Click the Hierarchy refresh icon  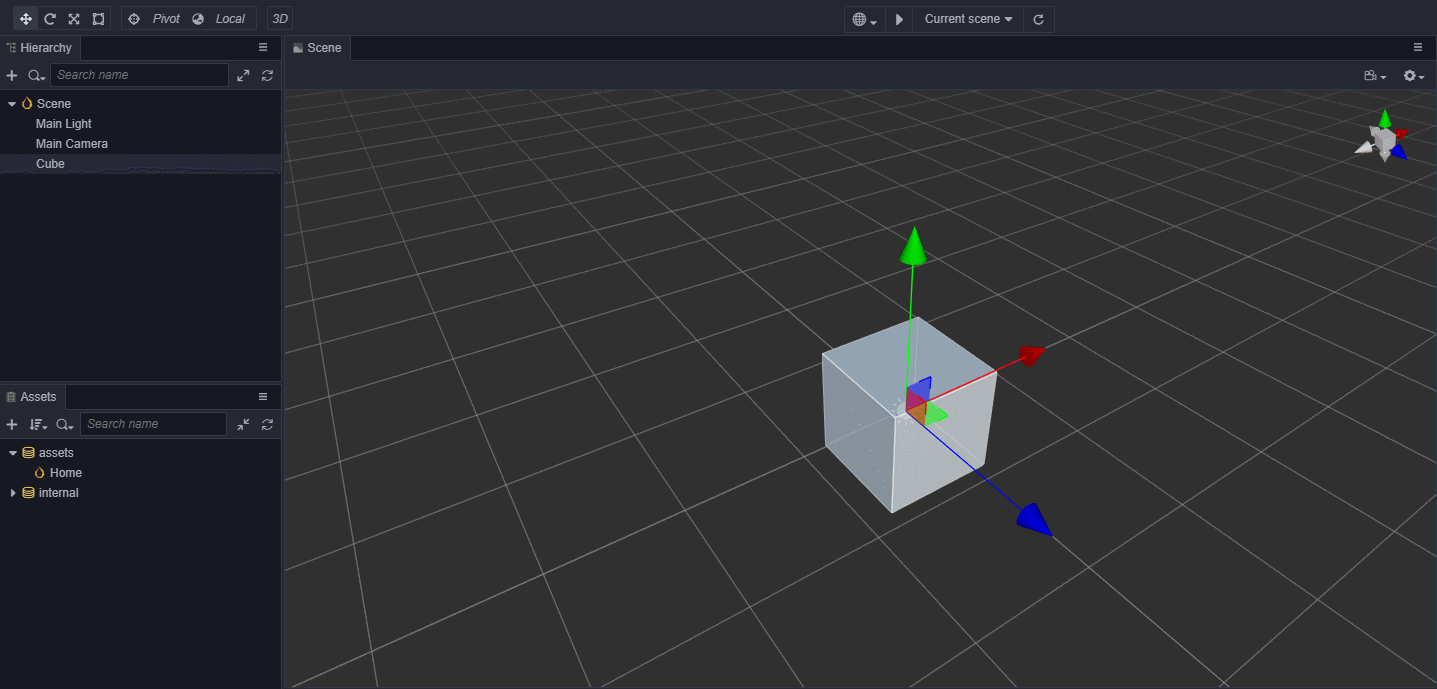pos(267,75)
